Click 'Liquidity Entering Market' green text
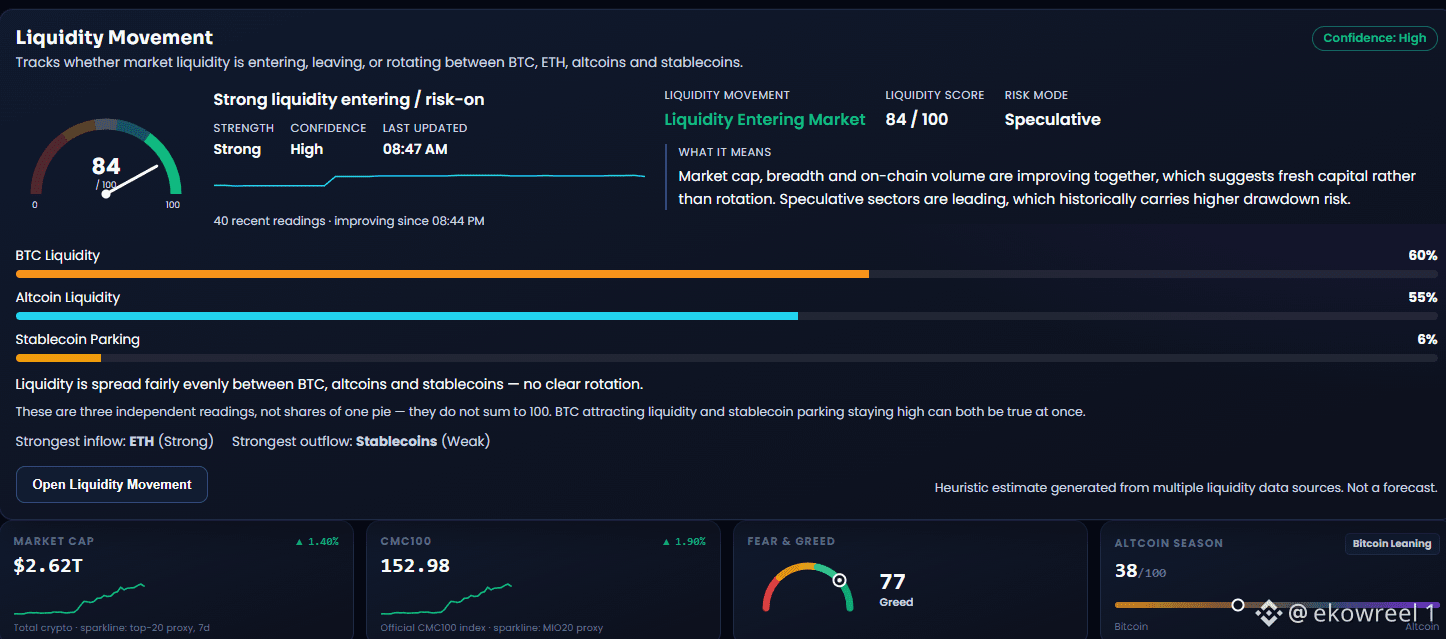 click(765, 119)
